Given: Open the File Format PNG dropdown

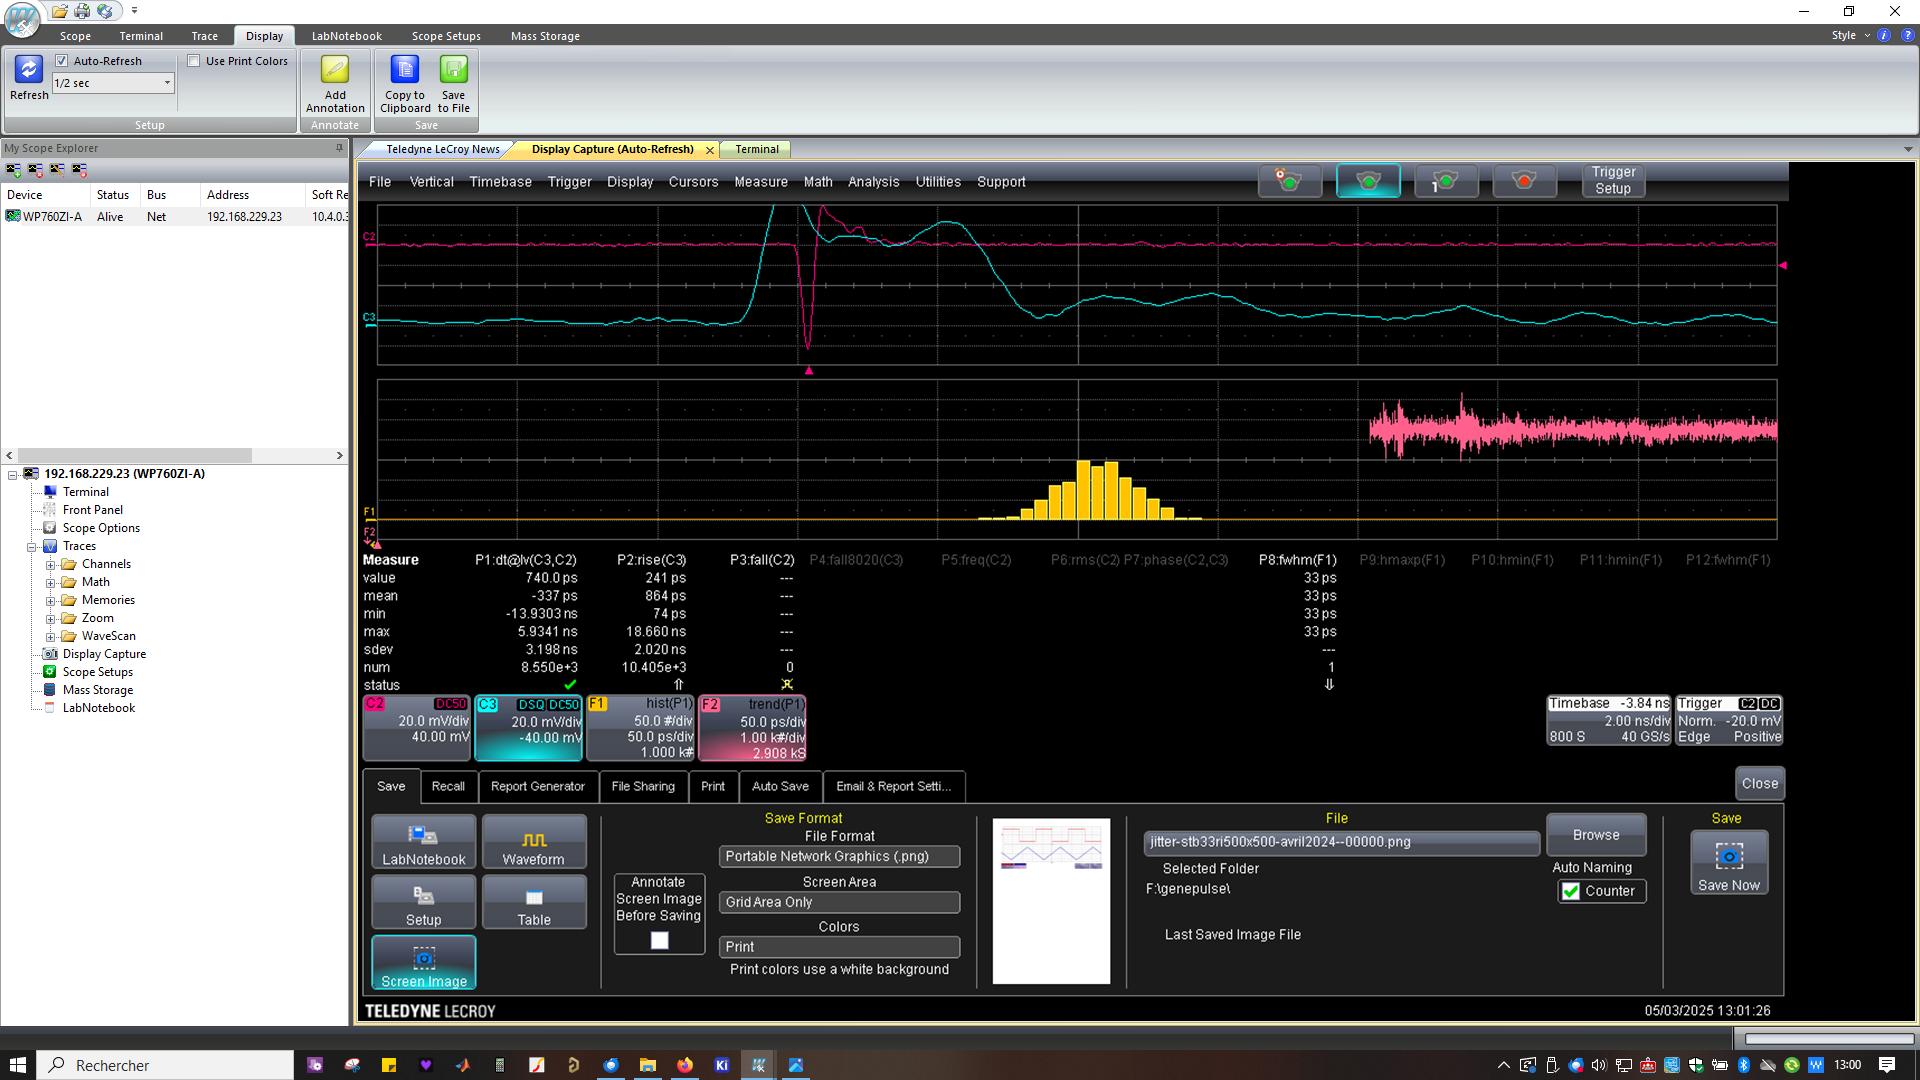Looking at the screenshot, I should (x=838, y=857).
